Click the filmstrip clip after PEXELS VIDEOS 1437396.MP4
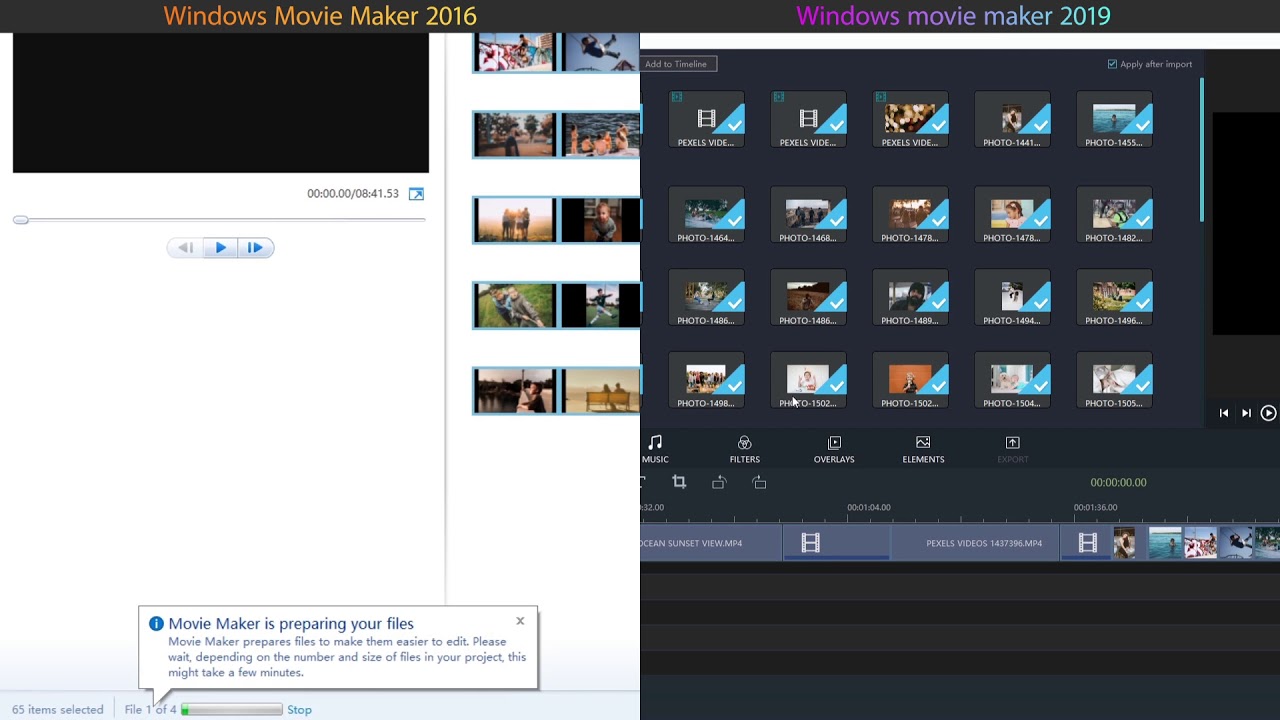 (1087, 543)
